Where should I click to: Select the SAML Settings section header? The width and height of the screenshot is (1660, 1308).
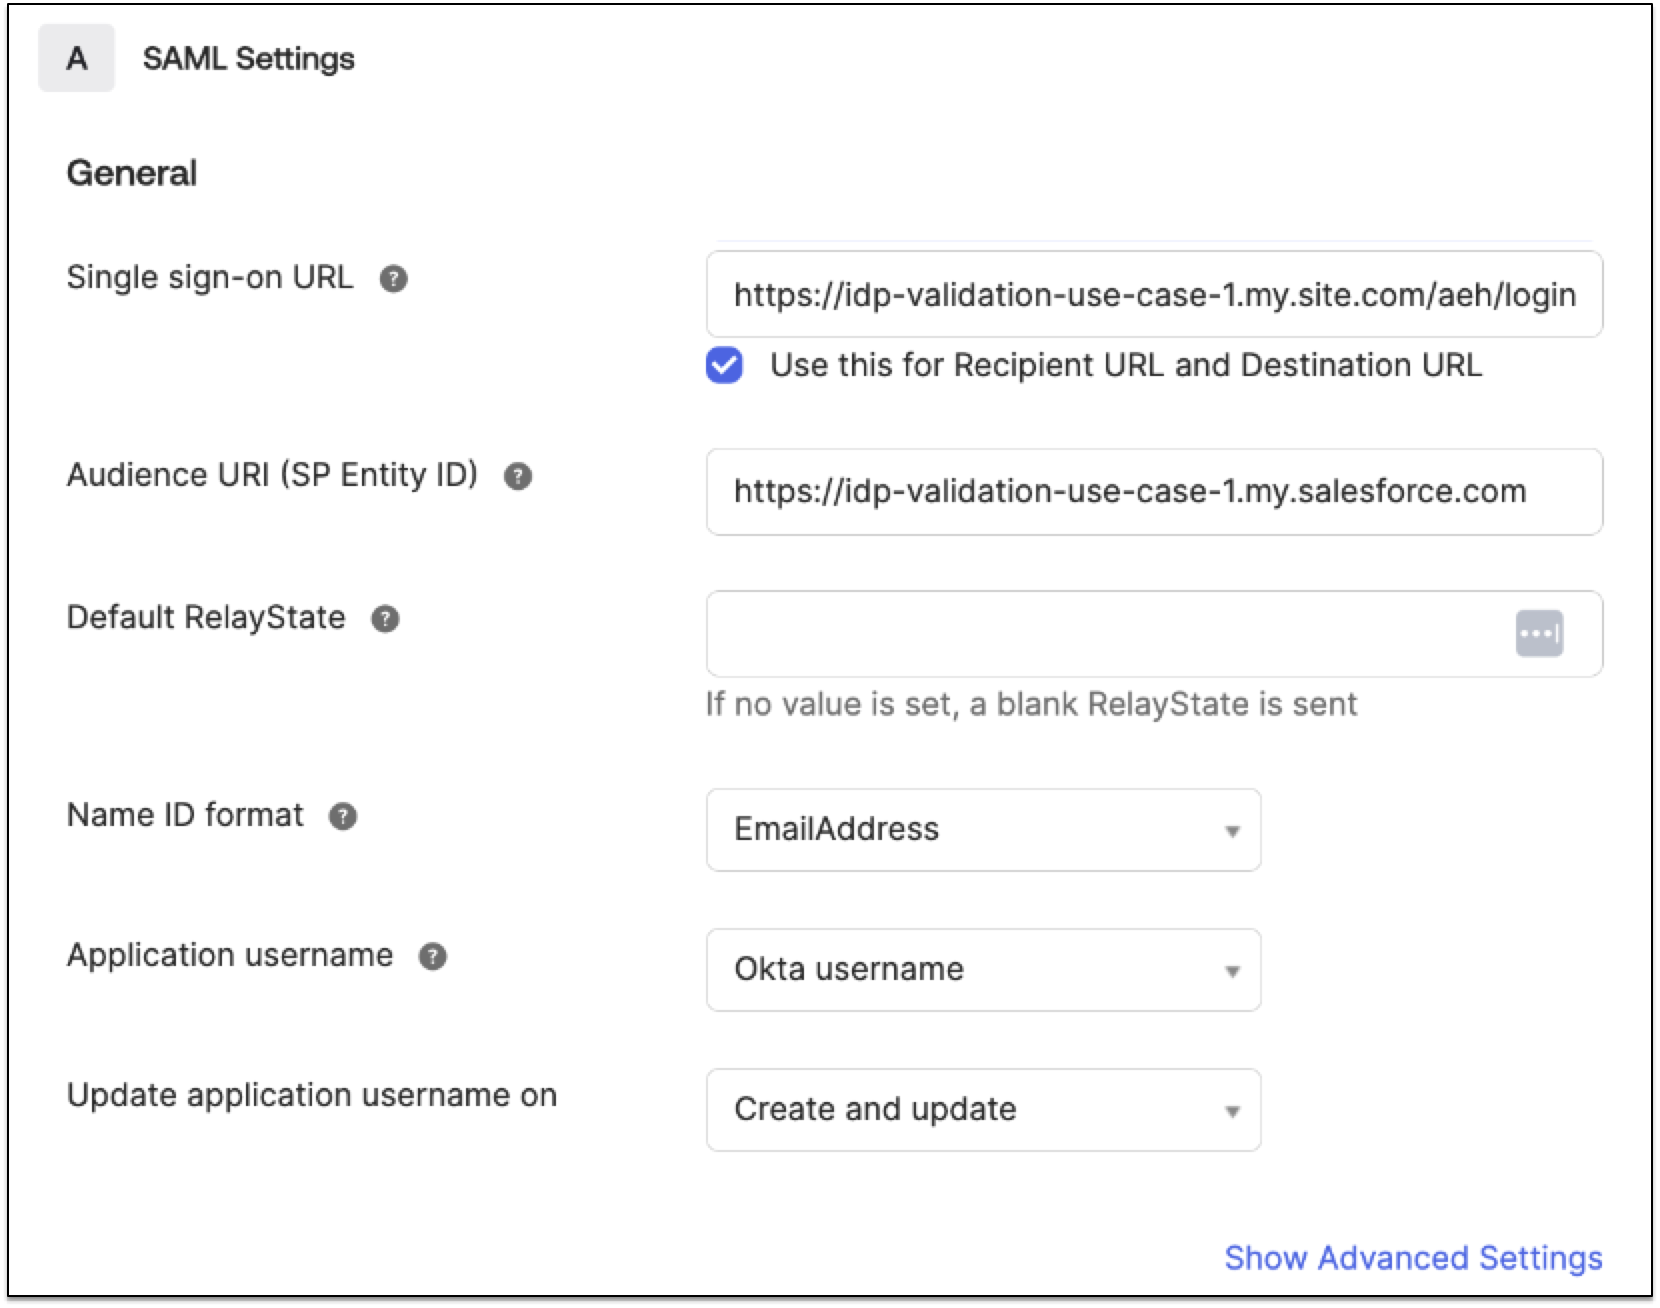(249, 57)
